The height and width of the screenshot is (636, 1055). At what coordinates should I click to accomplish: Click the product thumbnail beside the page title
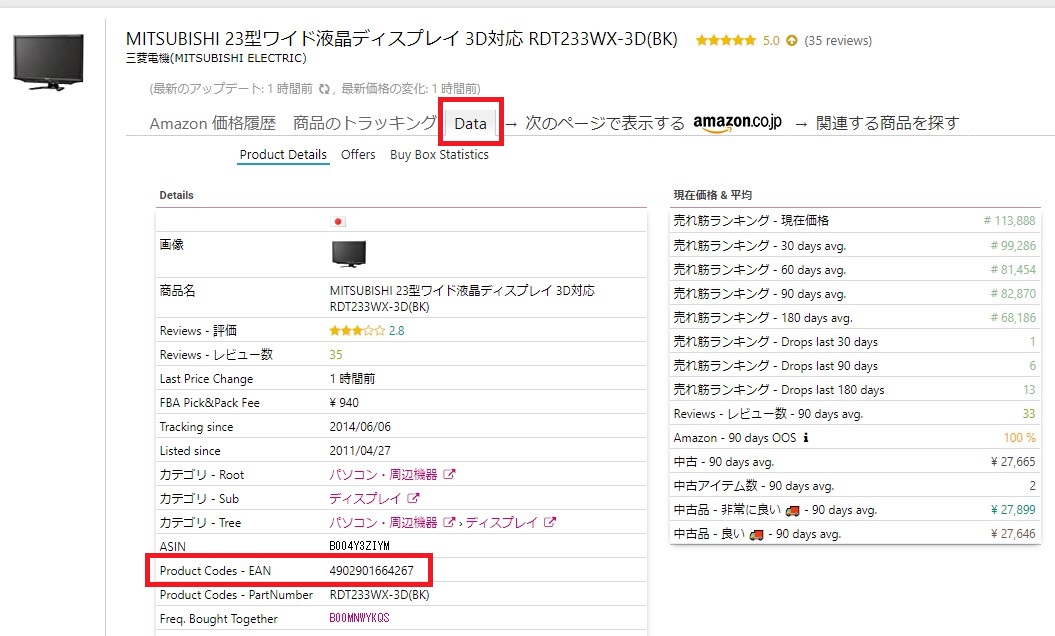click(x=48, y=62)
